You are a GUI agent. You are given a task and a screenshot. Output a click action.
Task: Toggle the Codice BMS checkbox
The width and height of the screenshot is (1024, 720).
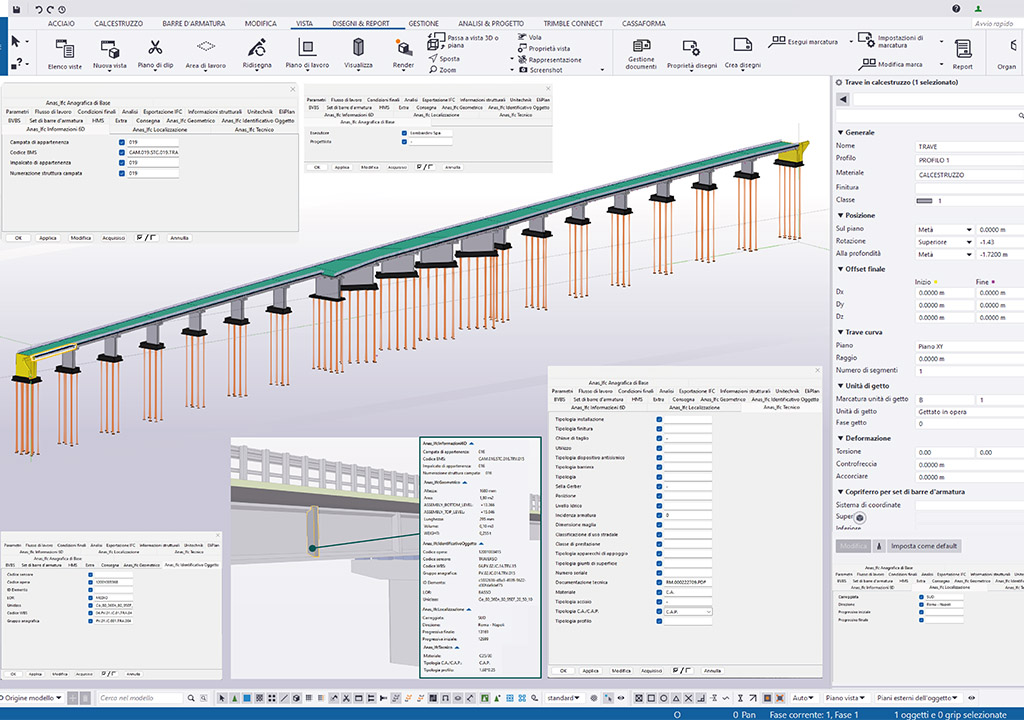[x=120, y=153]
